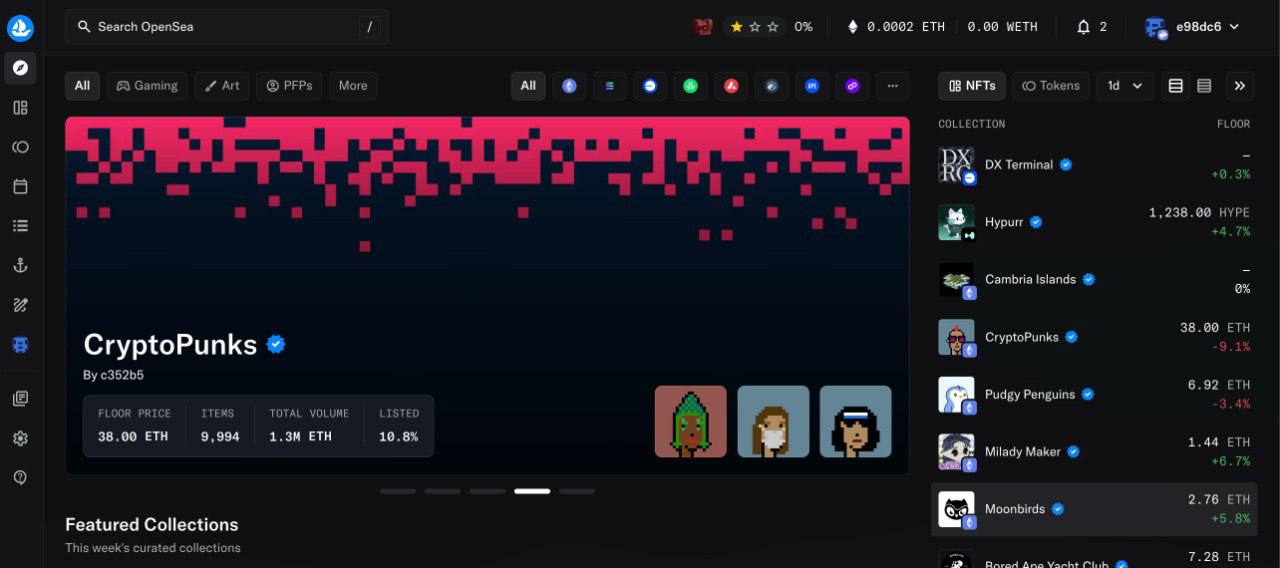Filter by the blue Base chain icon
Image resolution: width=1280 pixels, height=568 pixels.
point(650,86)
